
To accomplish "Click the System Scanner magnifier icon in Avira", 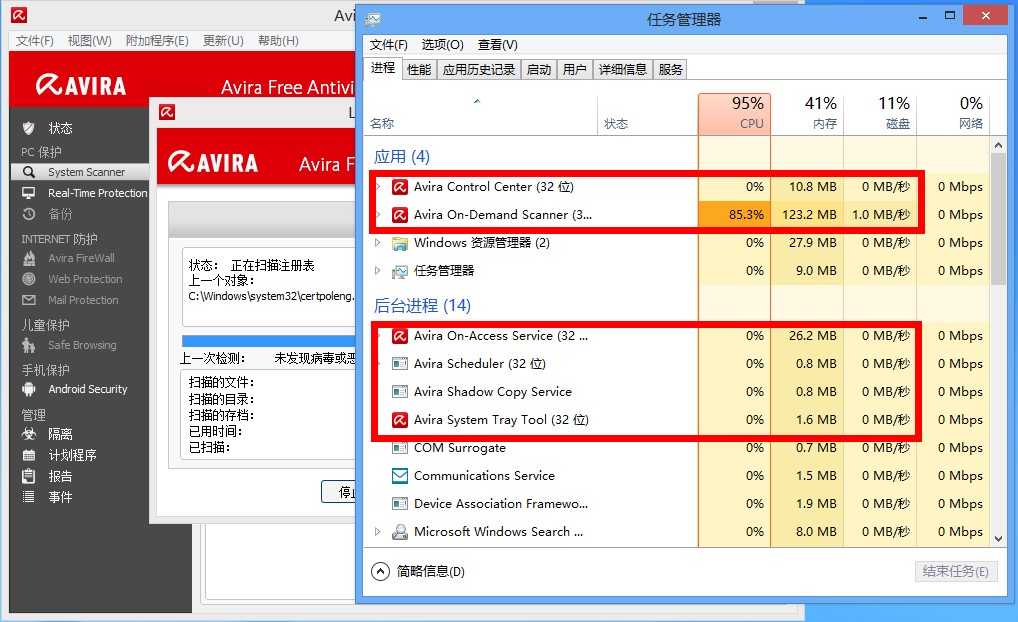I will pos(29,172).
